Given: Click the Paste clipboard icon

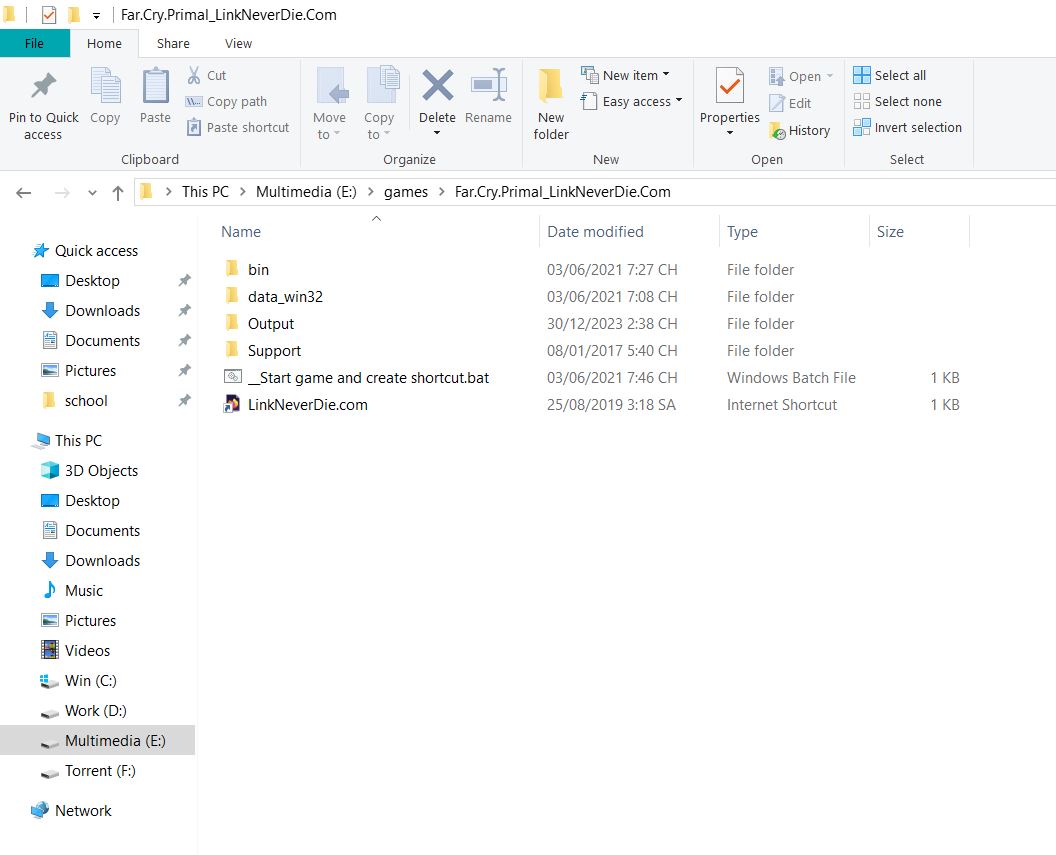Looking at the screenshot, I should (155, 88).
